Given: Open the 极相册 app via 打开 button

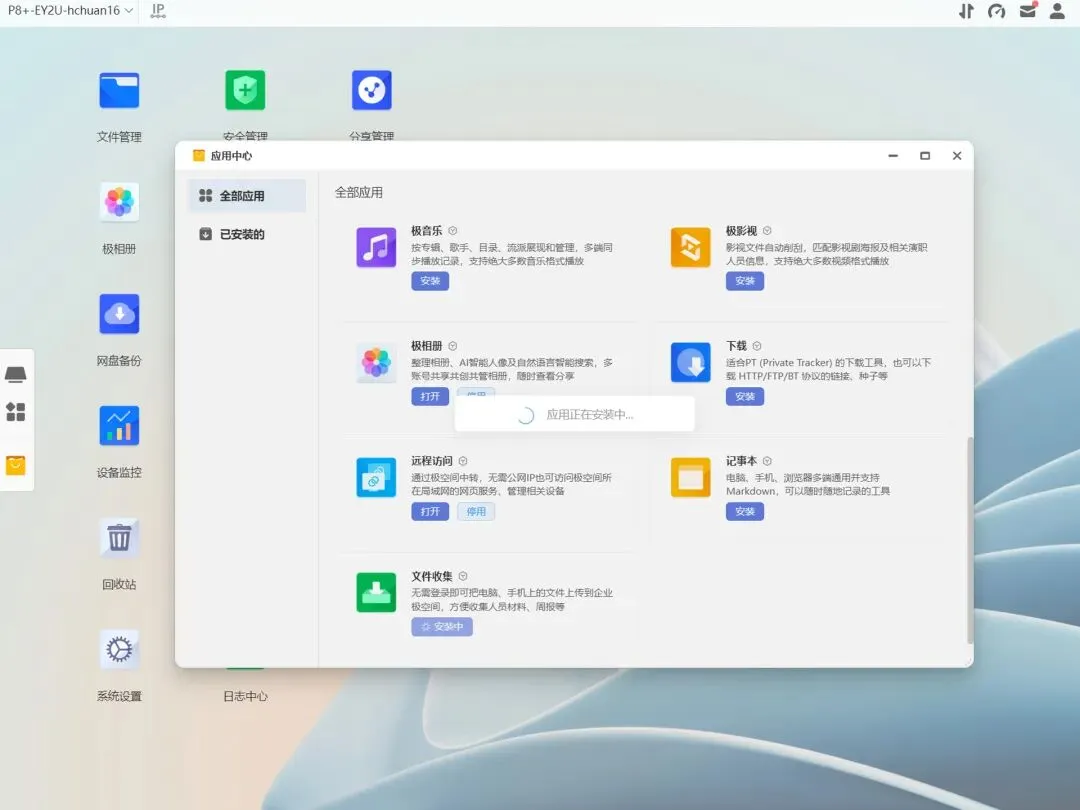Looking at the screenshot, I should tap(430, 397).
